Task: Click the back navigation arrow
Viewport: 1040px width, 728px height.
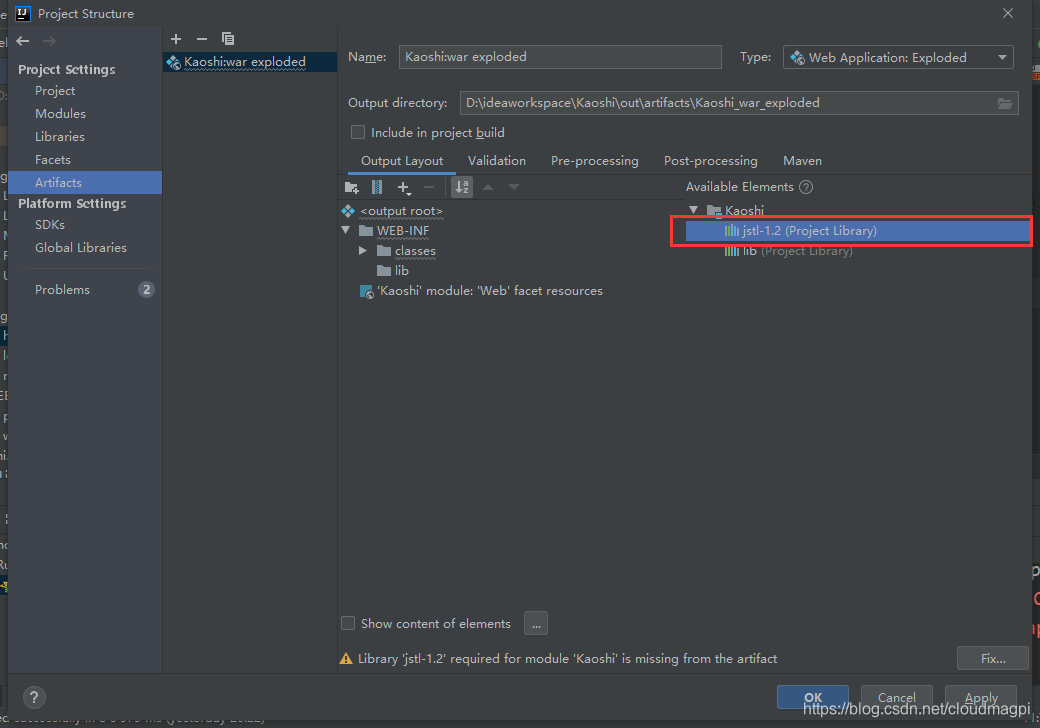Action: (23, 41)
